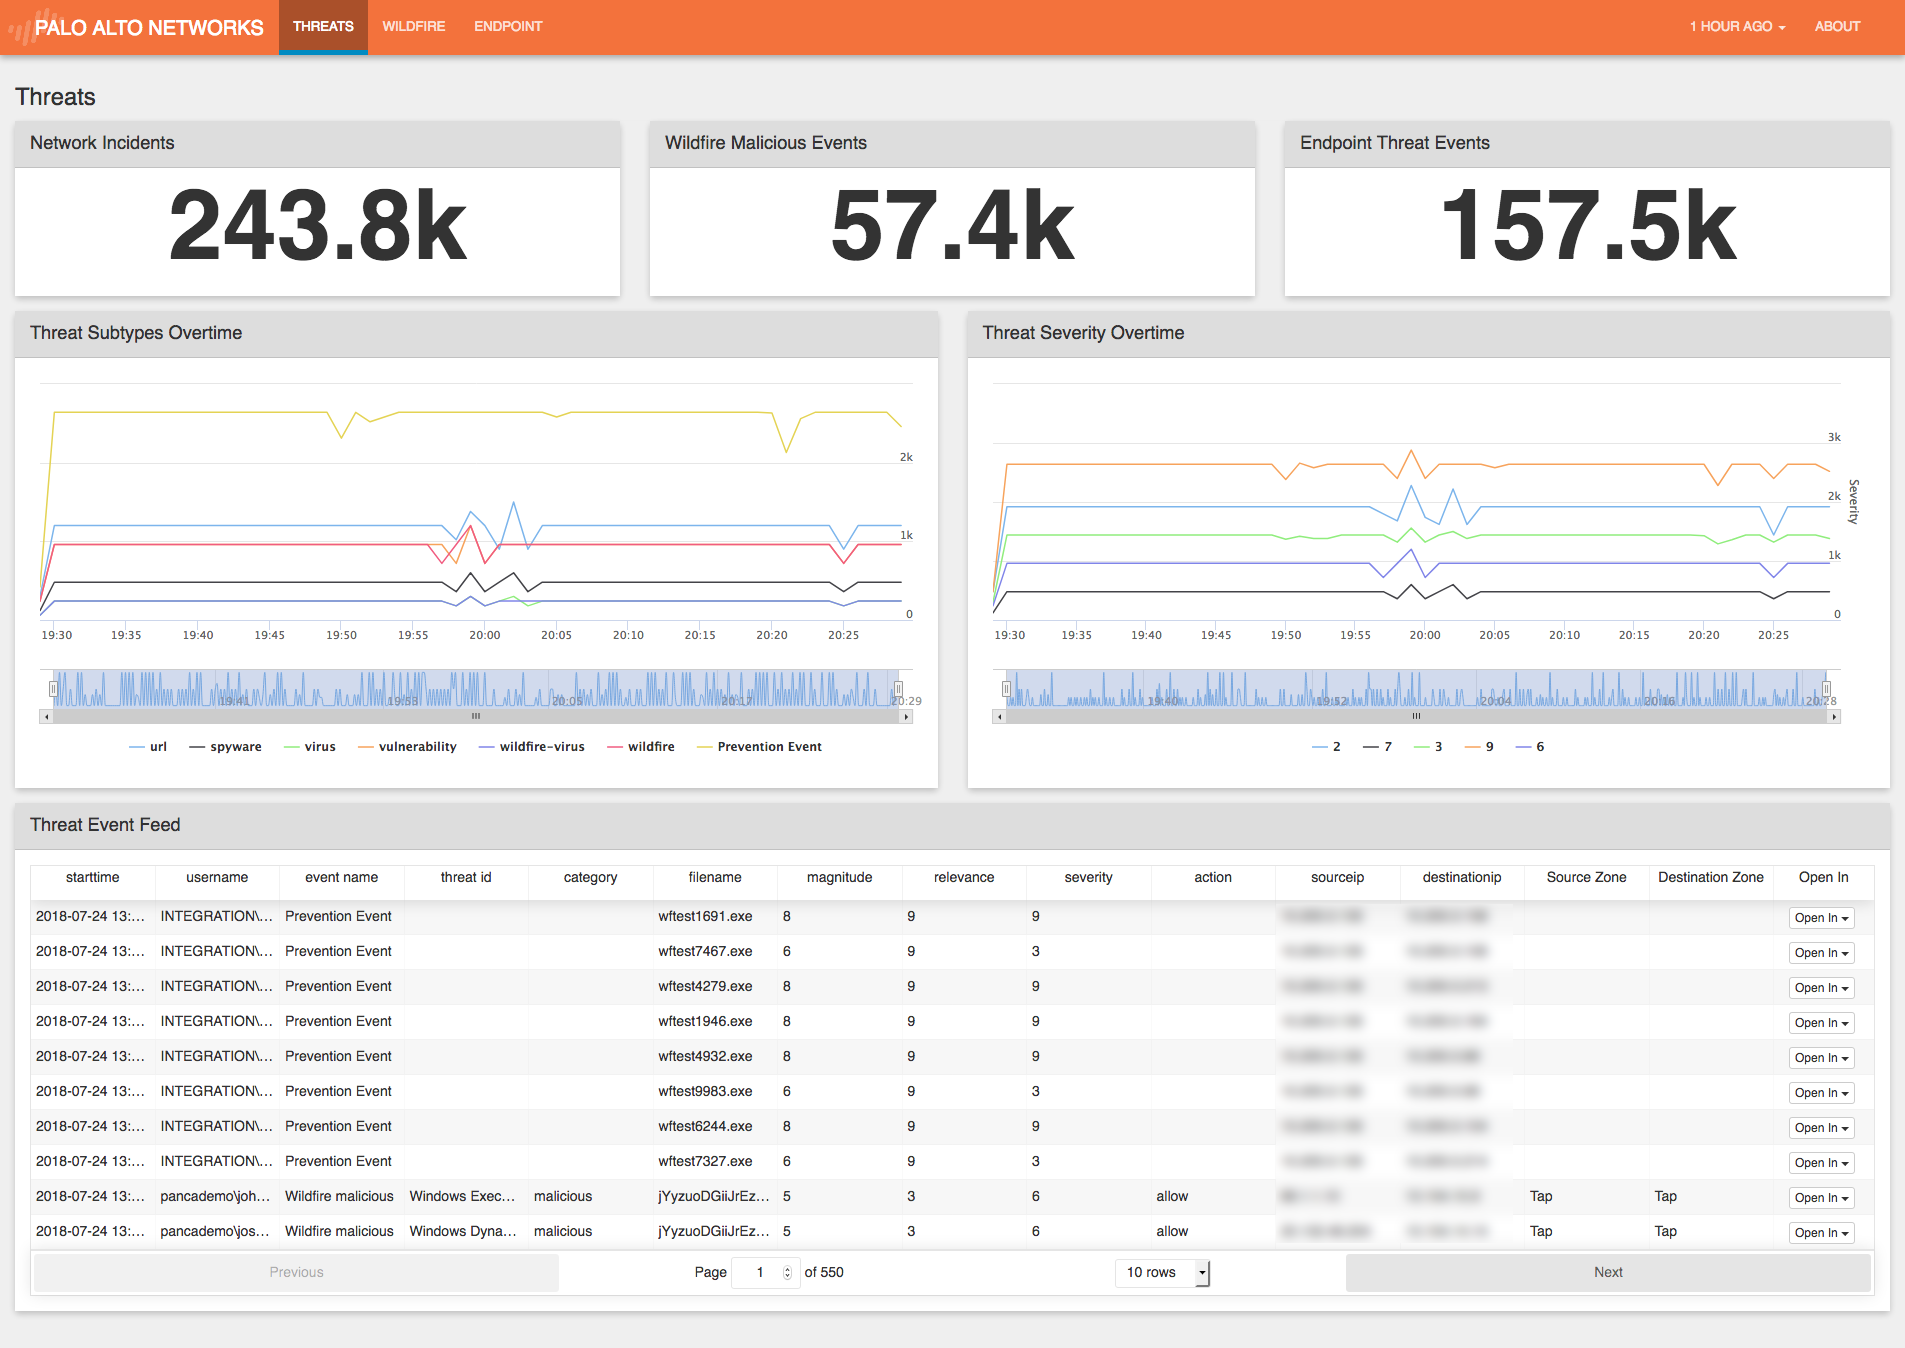
Task: Open 'Open In' menu for wftest4932.exe row
Action: point(1821,1058)
